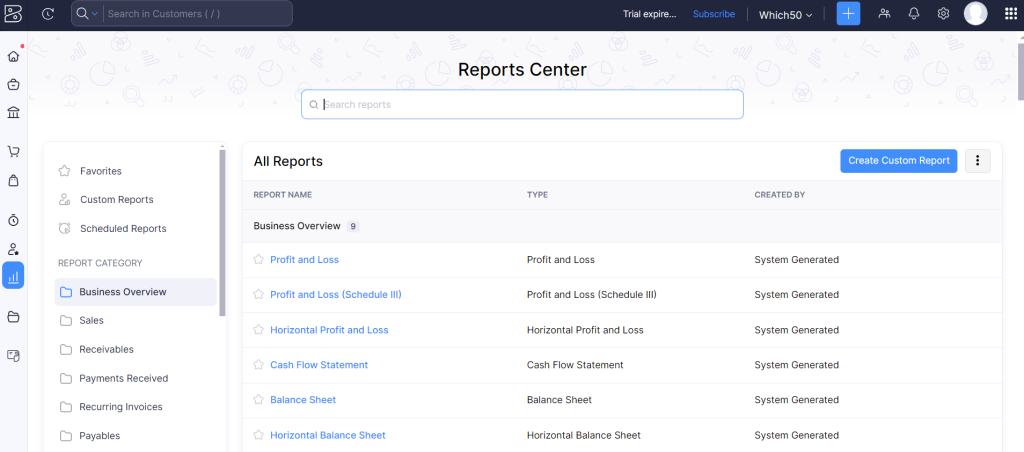1024x452 pixels.
Task: Open Banking module from the sidebar
Action: click(14, 112)
